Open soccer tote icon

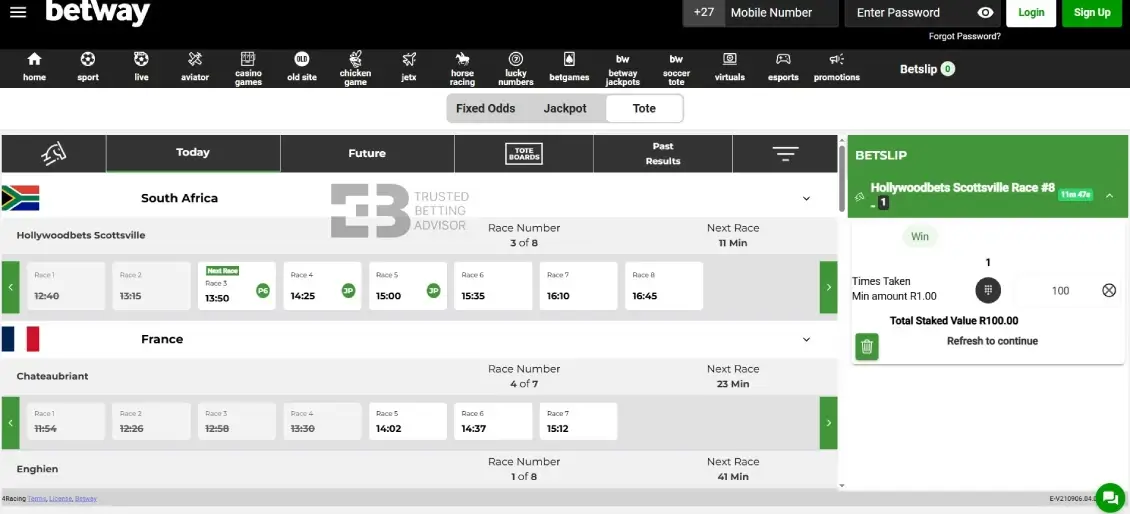click(x=676, y=59)
